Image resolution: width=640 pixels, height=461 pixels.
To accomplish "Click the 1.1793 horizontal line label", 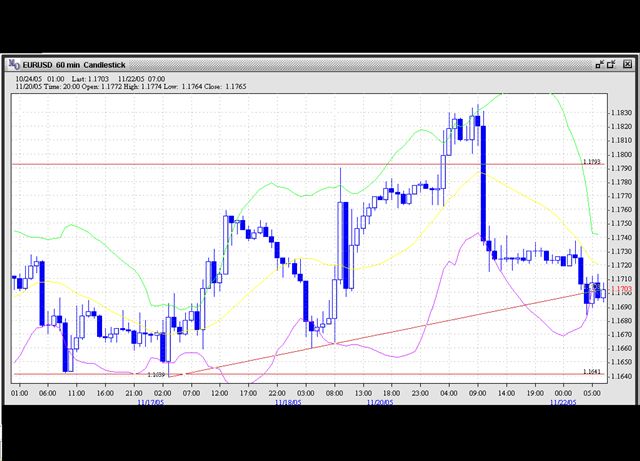I will tap(591, 162).
